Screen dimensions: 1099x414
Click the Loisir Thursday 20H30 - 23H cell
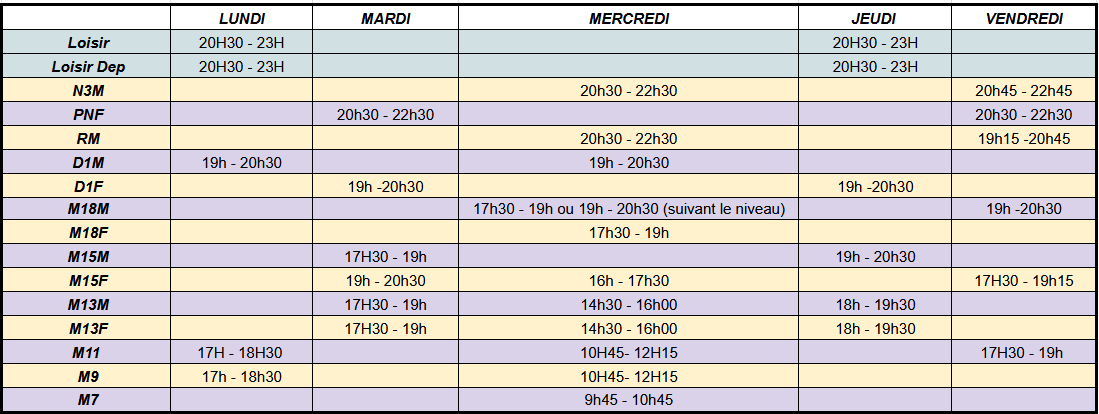click(875, 43)
